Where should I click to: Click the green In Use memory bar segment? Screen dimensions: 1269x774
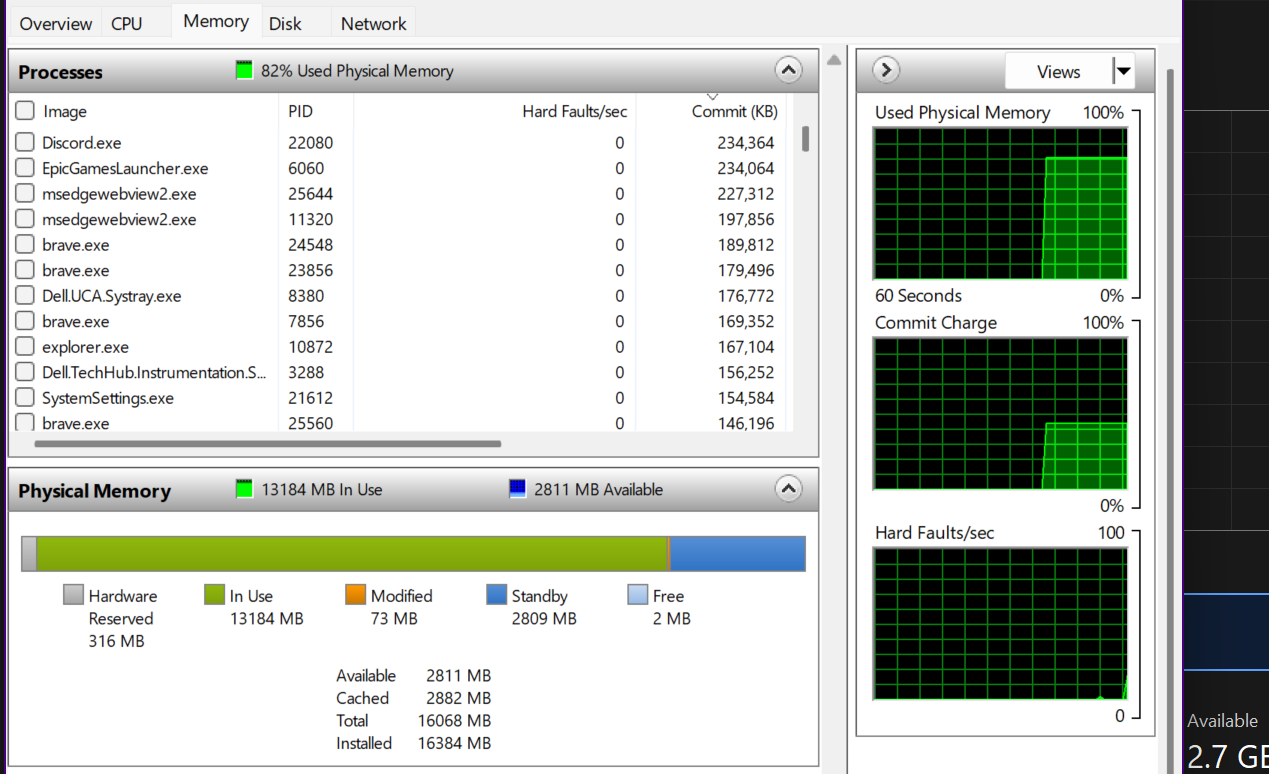point(352,554)
